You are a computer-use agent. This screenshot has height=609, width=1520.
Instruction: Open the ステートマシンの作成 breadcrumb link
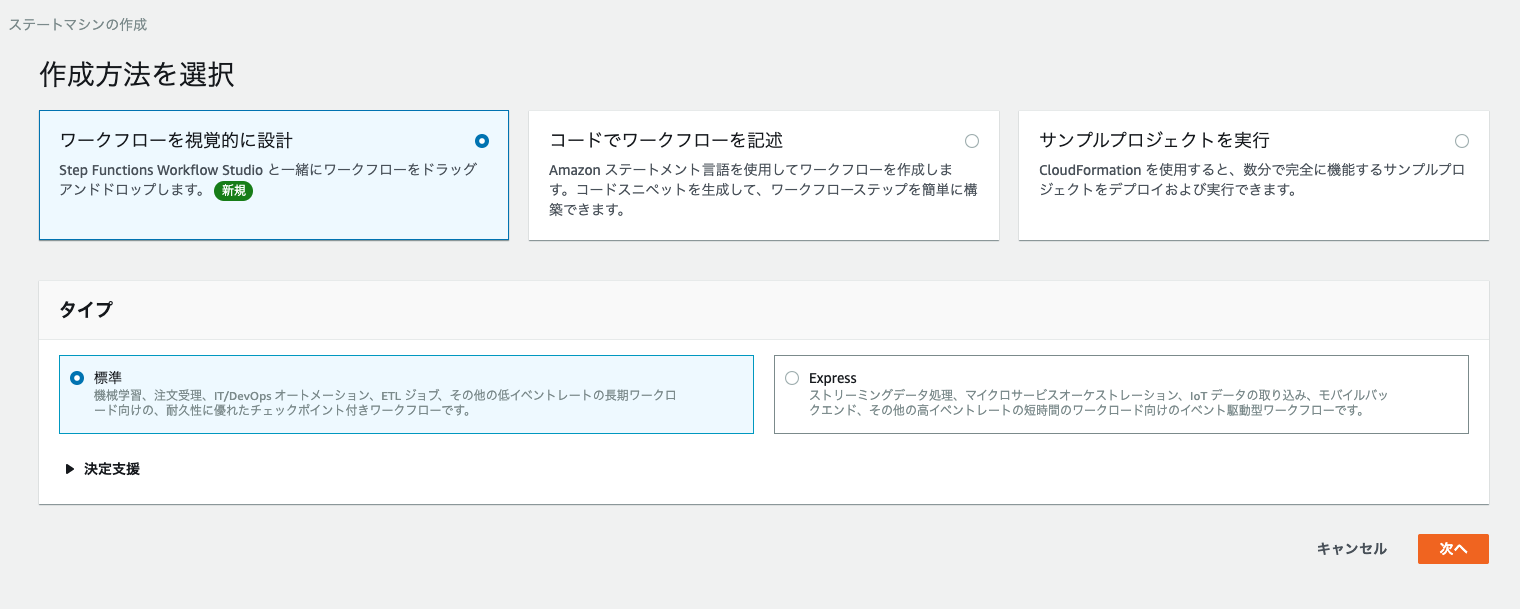click(x=75, y=24)
